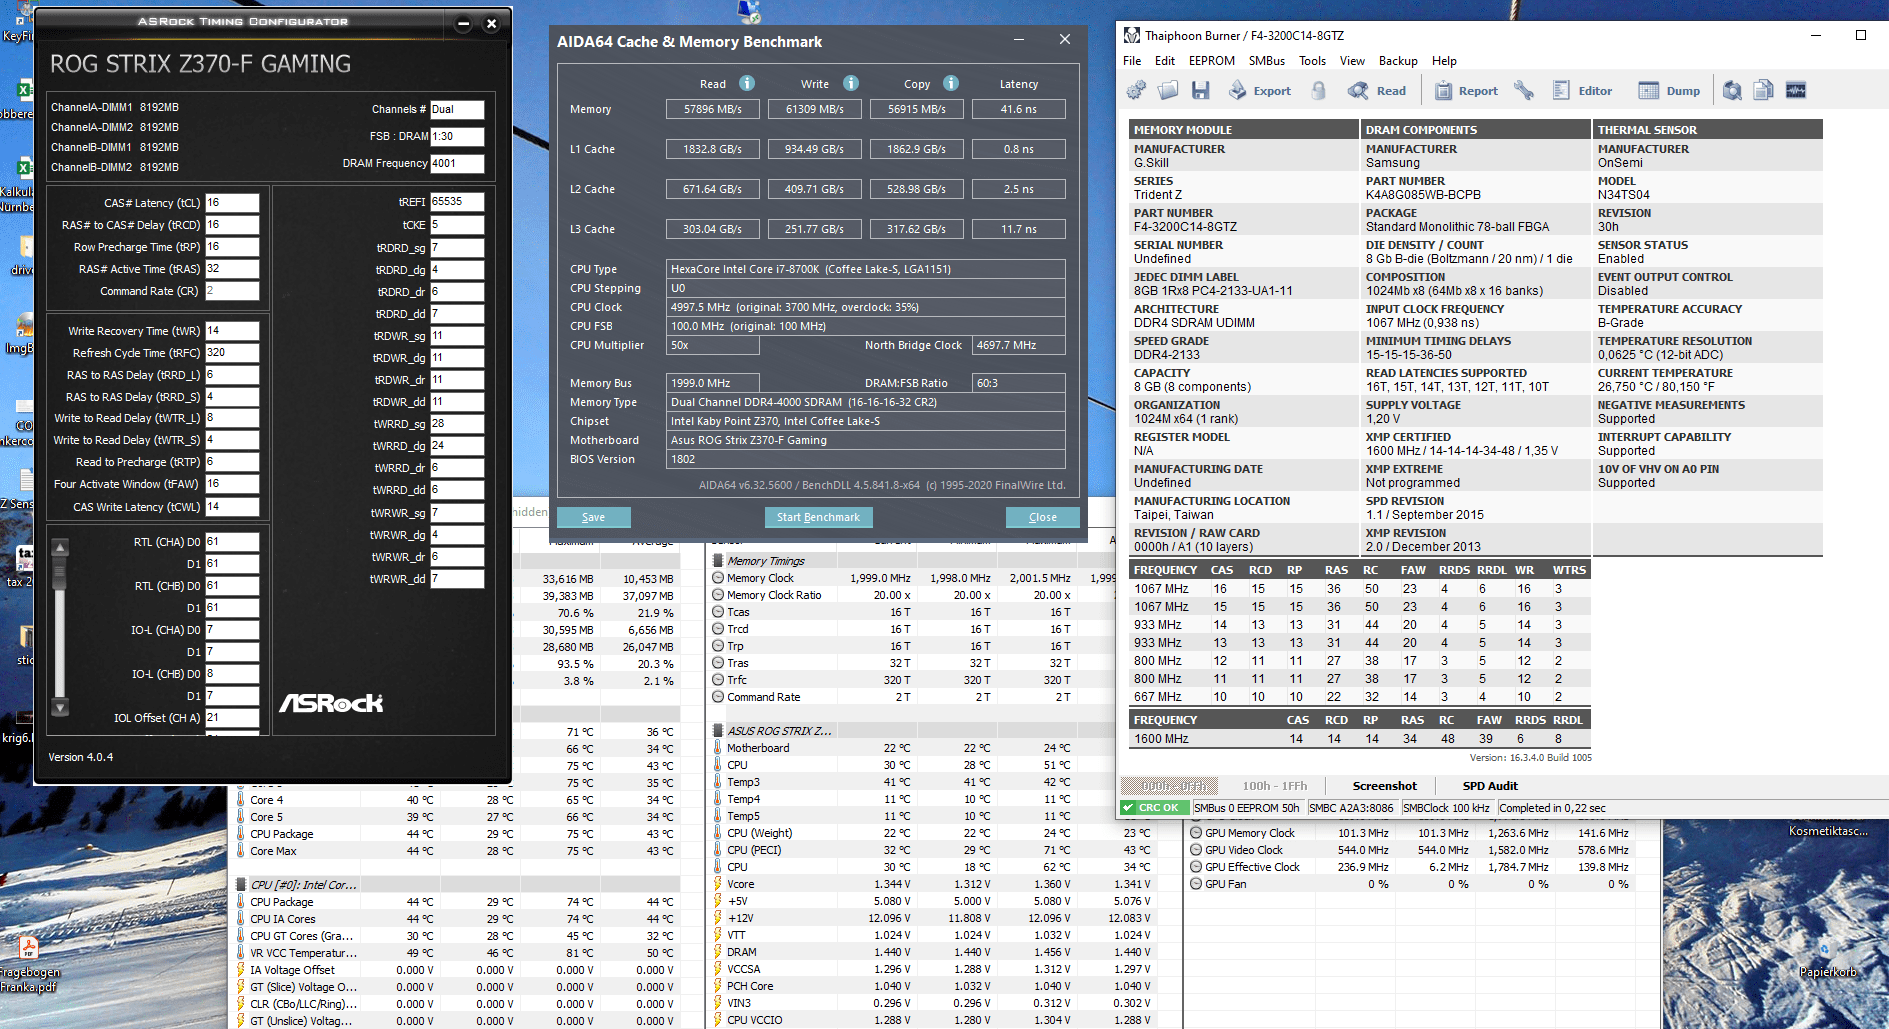Switch to the SPD Audit tab
1889x1029 pixels.
(1490, 786)
